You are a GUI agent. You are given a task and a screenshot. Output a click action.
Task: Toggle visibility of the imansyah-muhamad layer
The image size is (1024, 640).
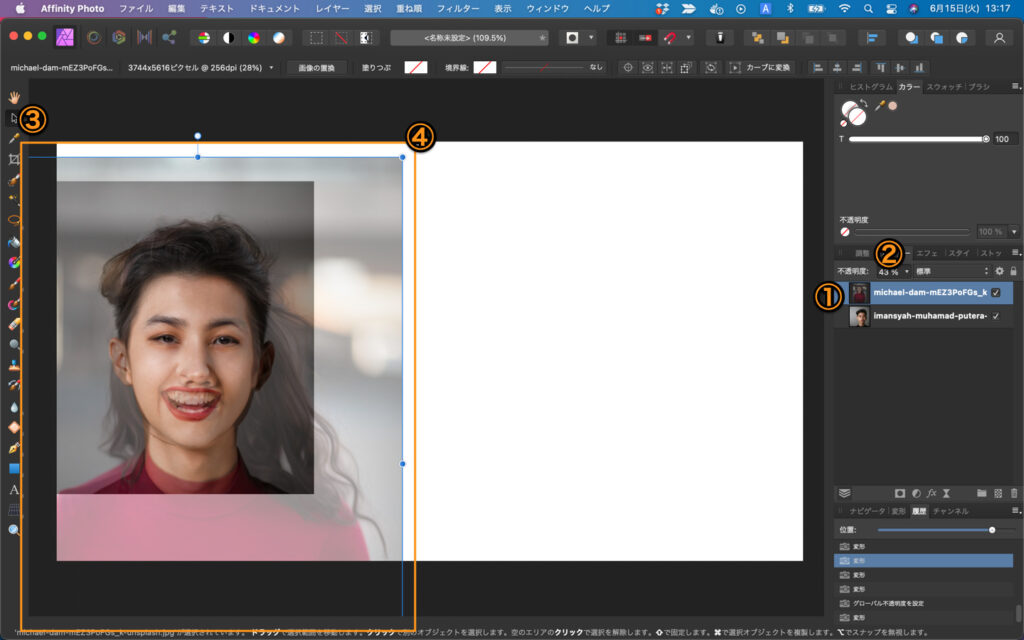(x=996, y=317)
